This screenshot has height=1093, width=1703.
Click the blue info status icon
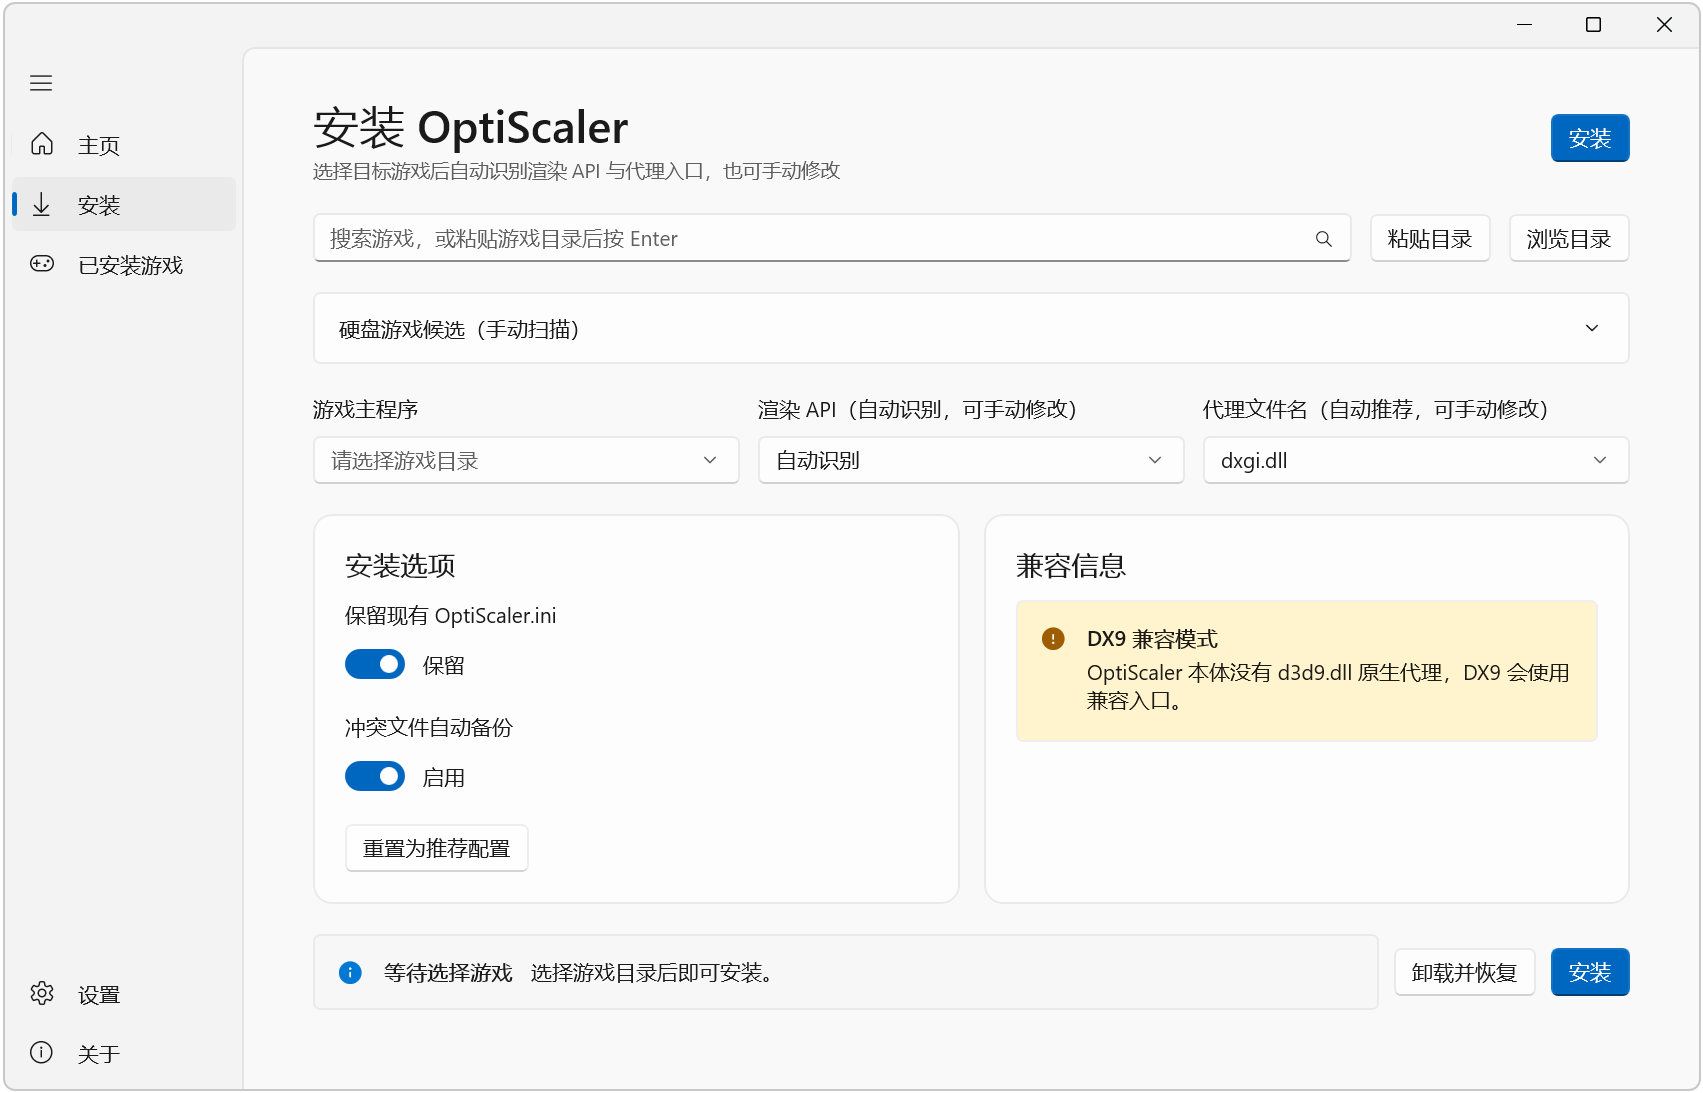pyautogui.click(x=350, y=972)
